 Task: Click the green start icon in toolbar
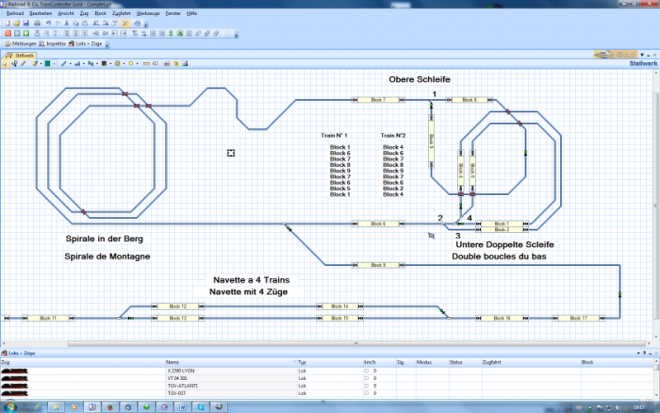pos(26,33)
